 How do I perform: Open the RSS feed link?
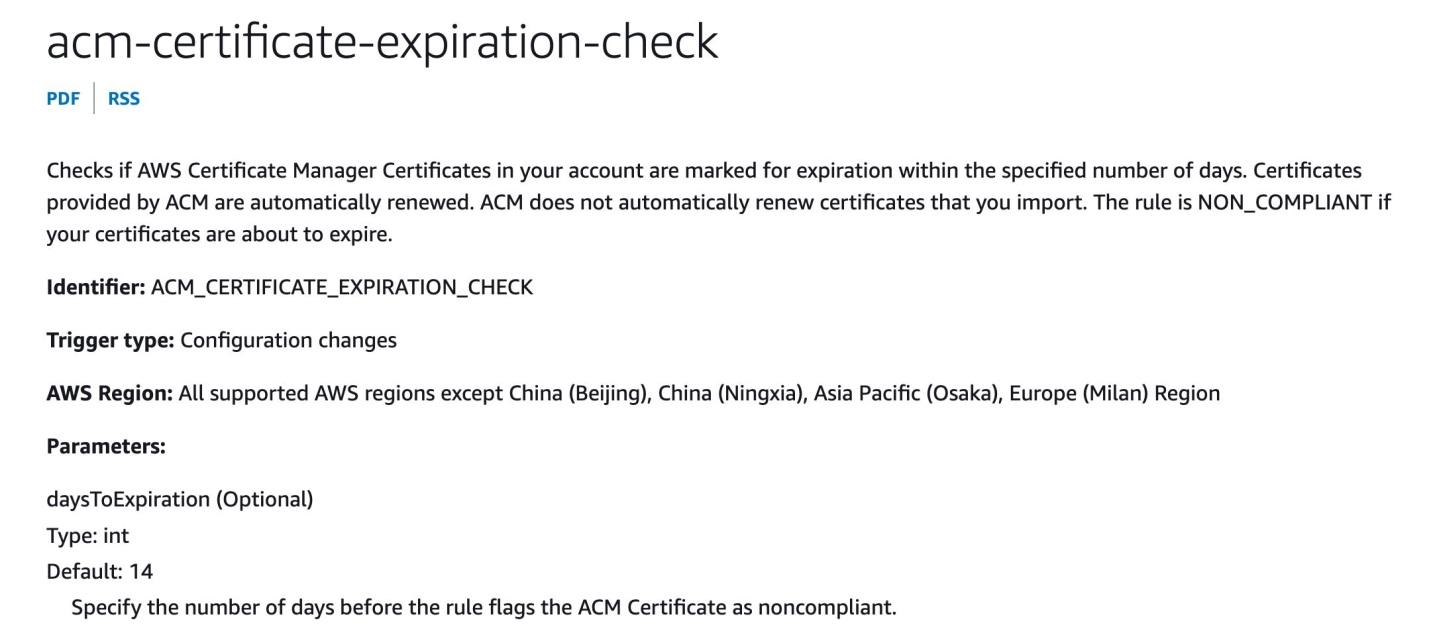pos(124,98)
